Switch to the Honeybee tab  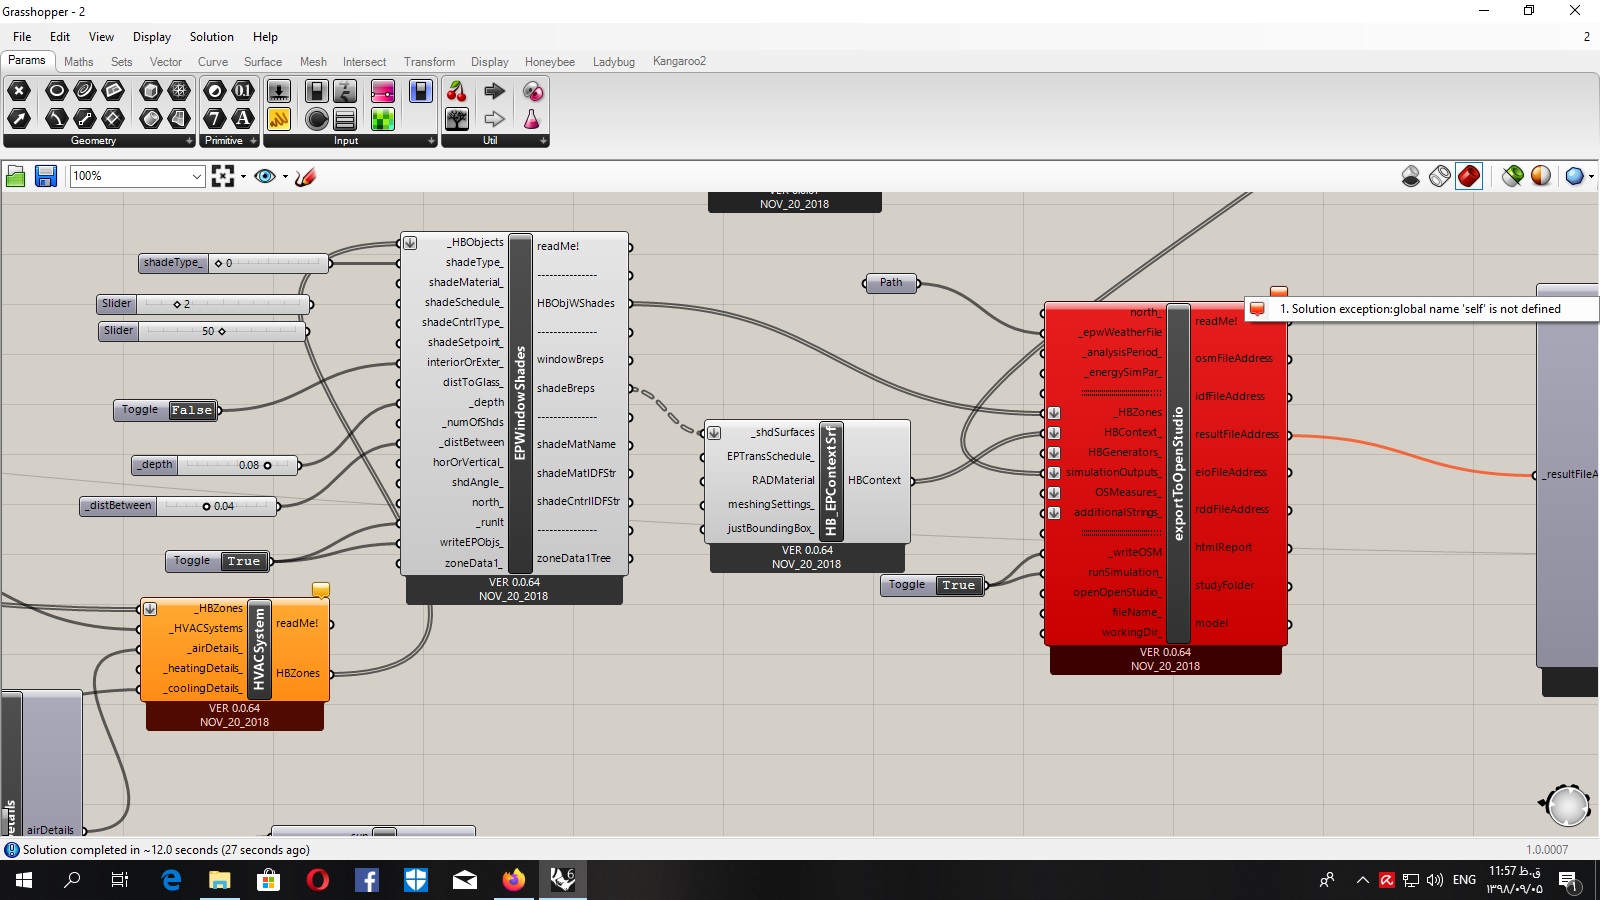pos(550,62)
